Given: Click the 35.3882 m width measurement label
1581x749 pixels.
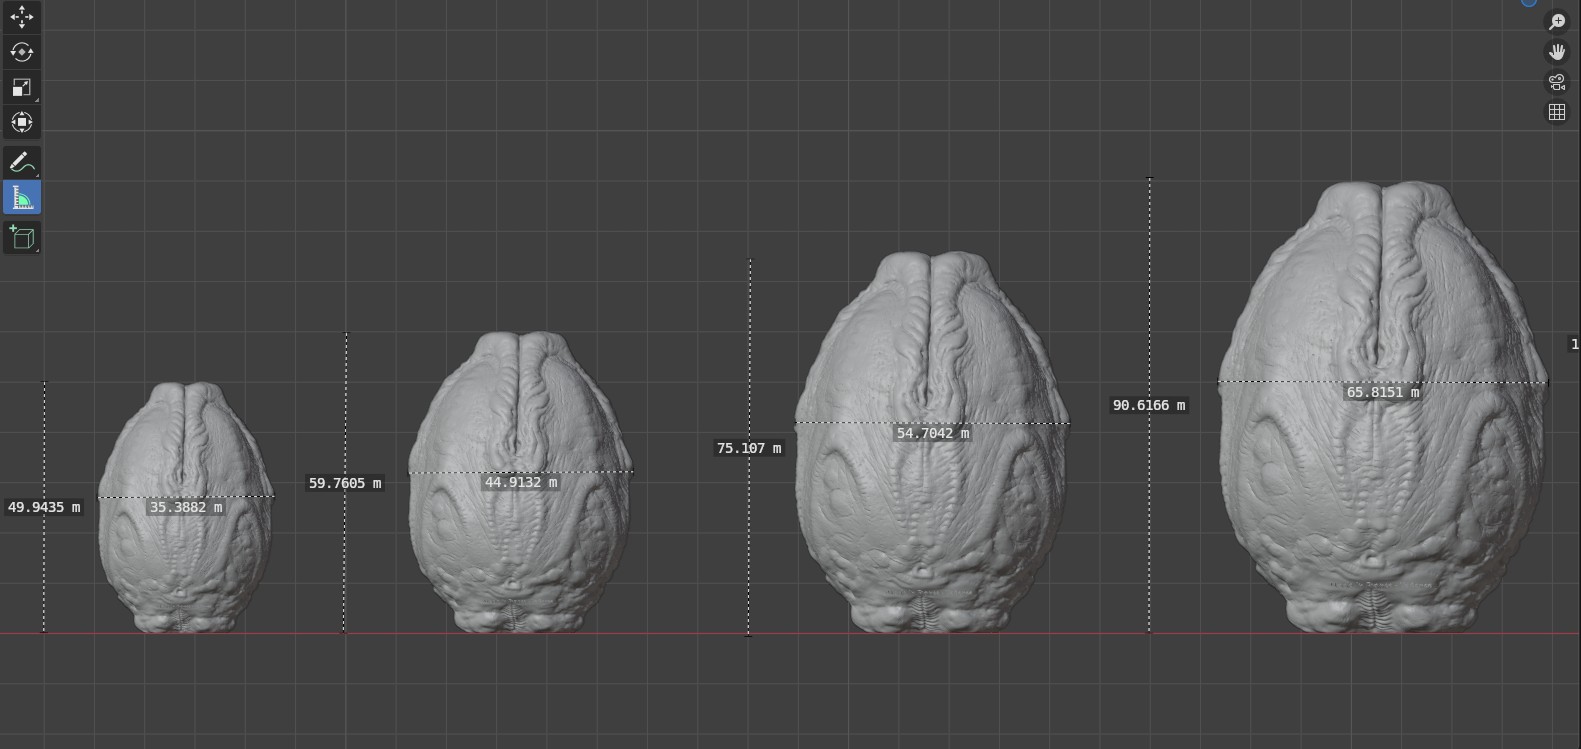Looking at the screenshot, I should tap(186, 507).
